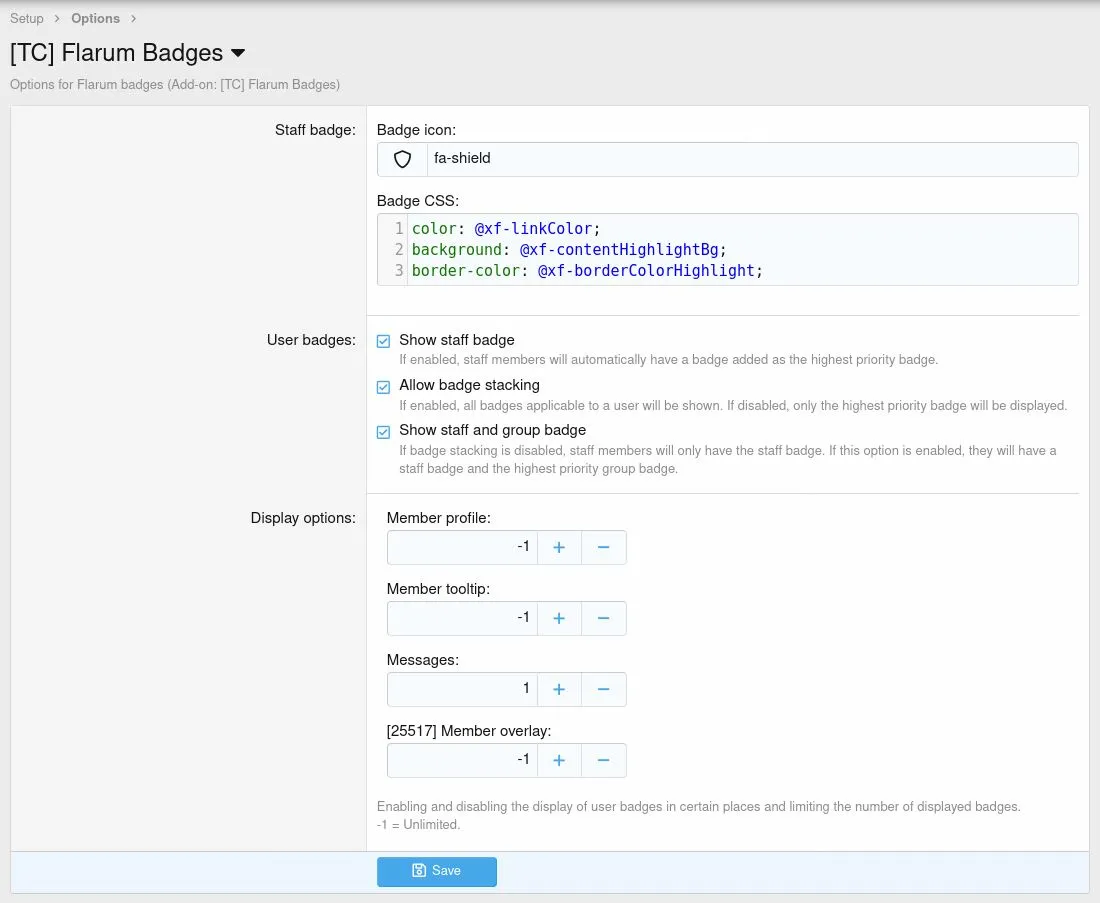Decrease Member overlay value with minus
This screenshot has height=903, width=1100.
click(603, 760)
